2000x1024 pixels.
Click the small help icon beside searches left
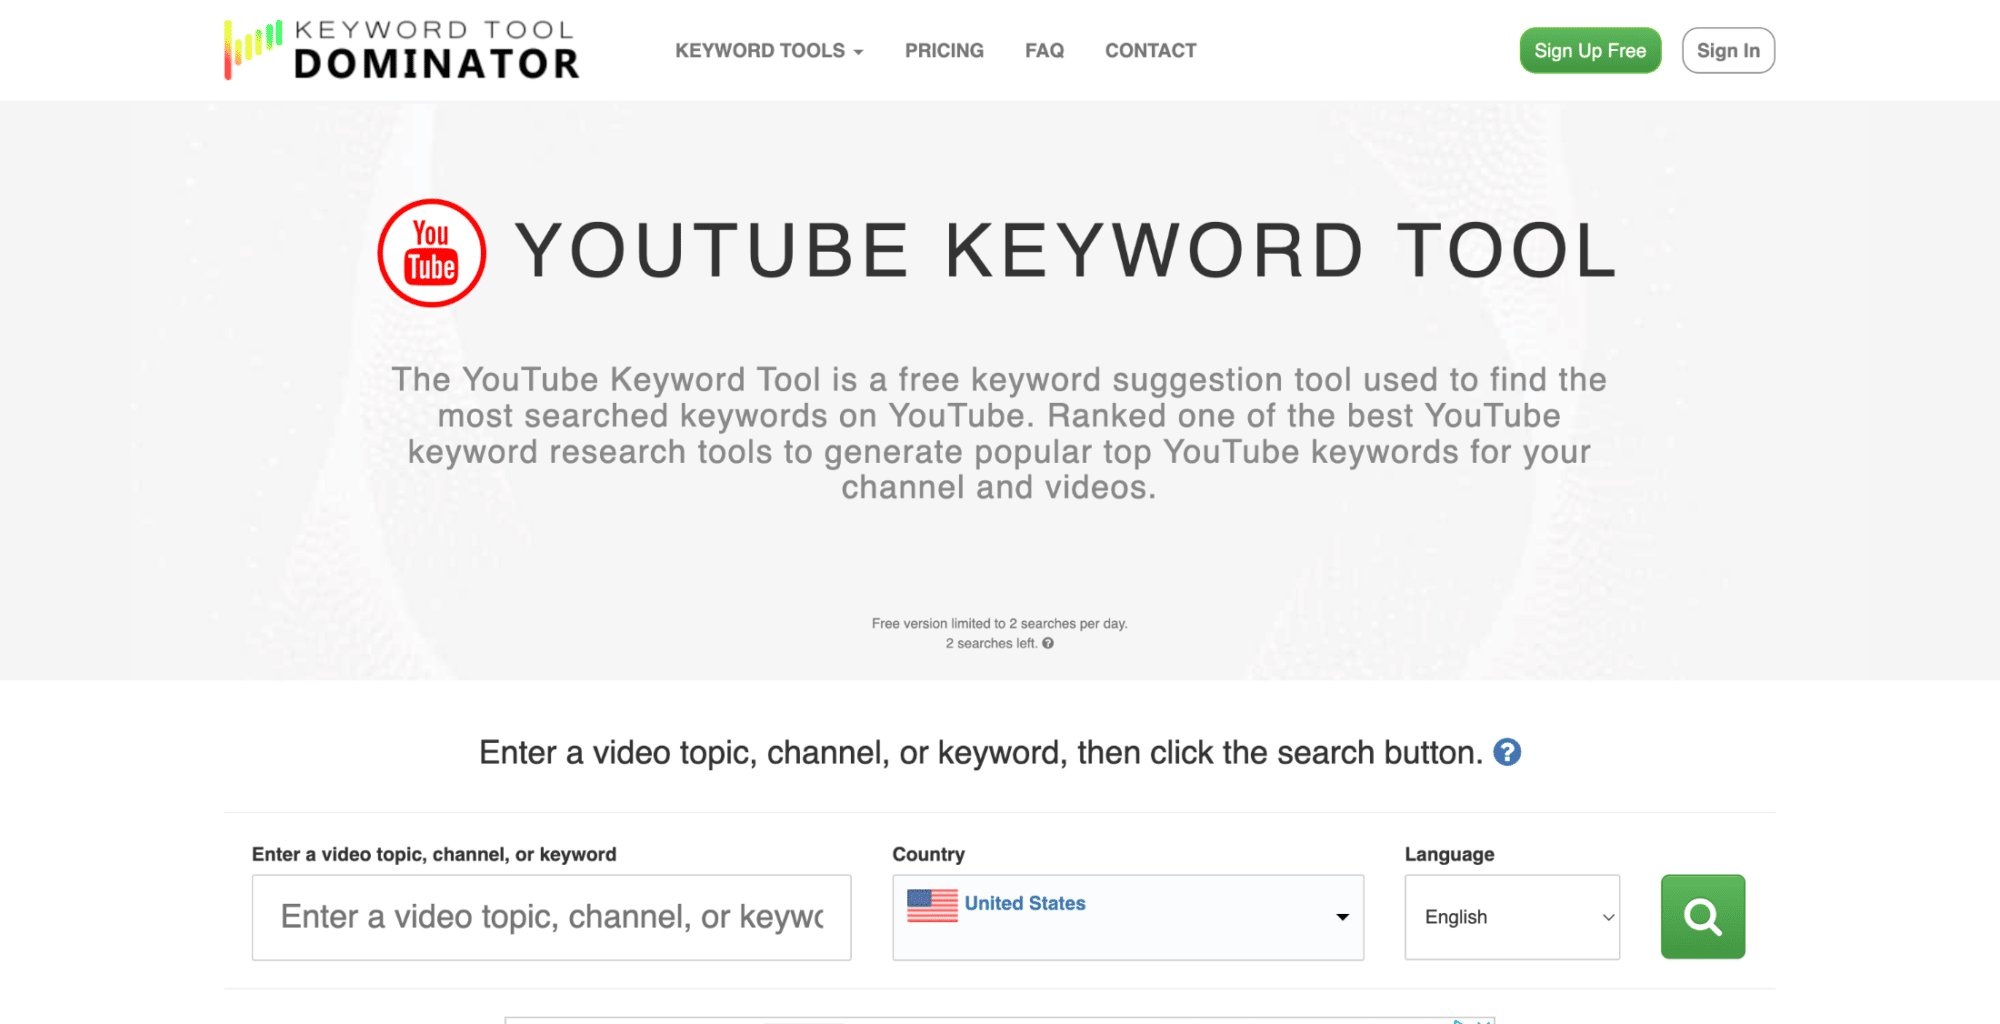[x=1048, y=644]
